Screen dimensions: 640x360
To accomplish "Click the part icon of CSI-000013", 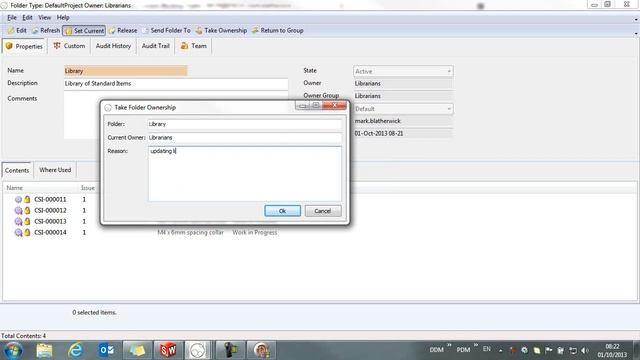I will click(x=18, y=221).
